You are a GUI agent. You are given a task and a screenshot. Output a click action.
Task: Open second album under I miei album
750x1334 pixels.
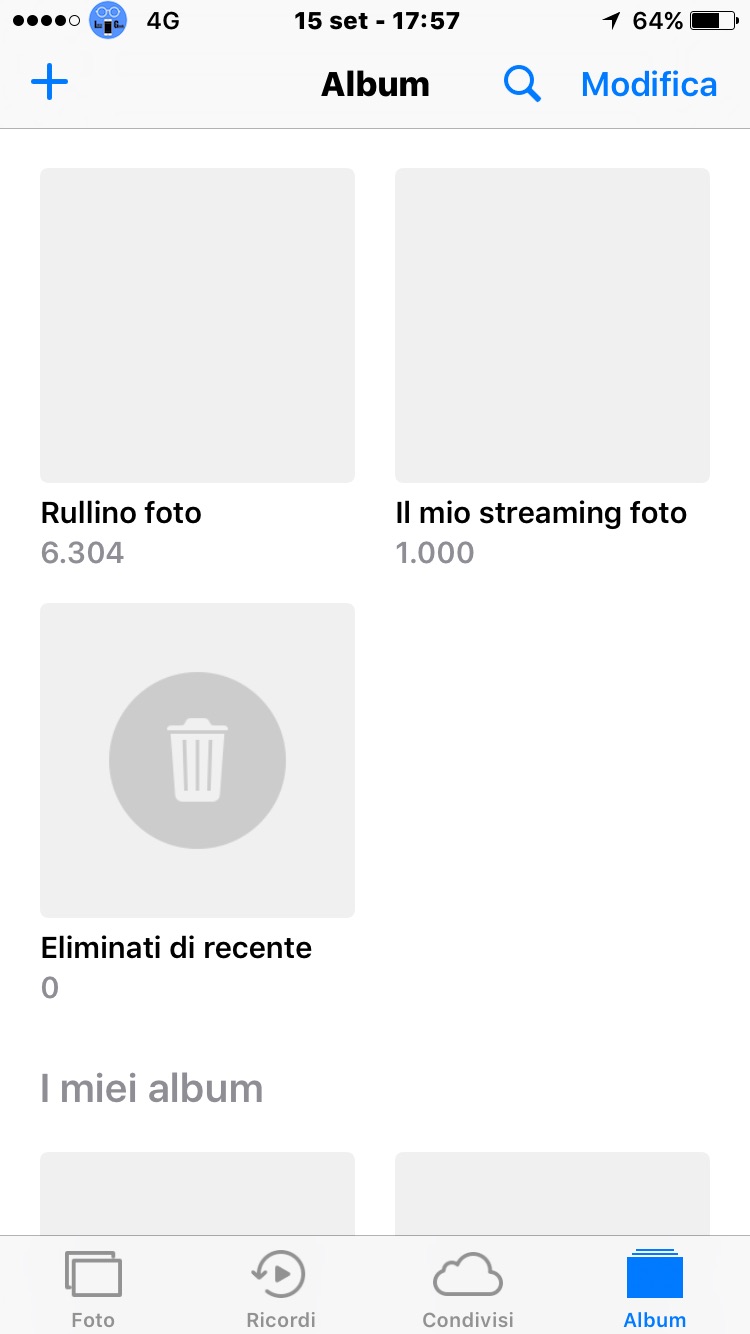click(552, 1194)
